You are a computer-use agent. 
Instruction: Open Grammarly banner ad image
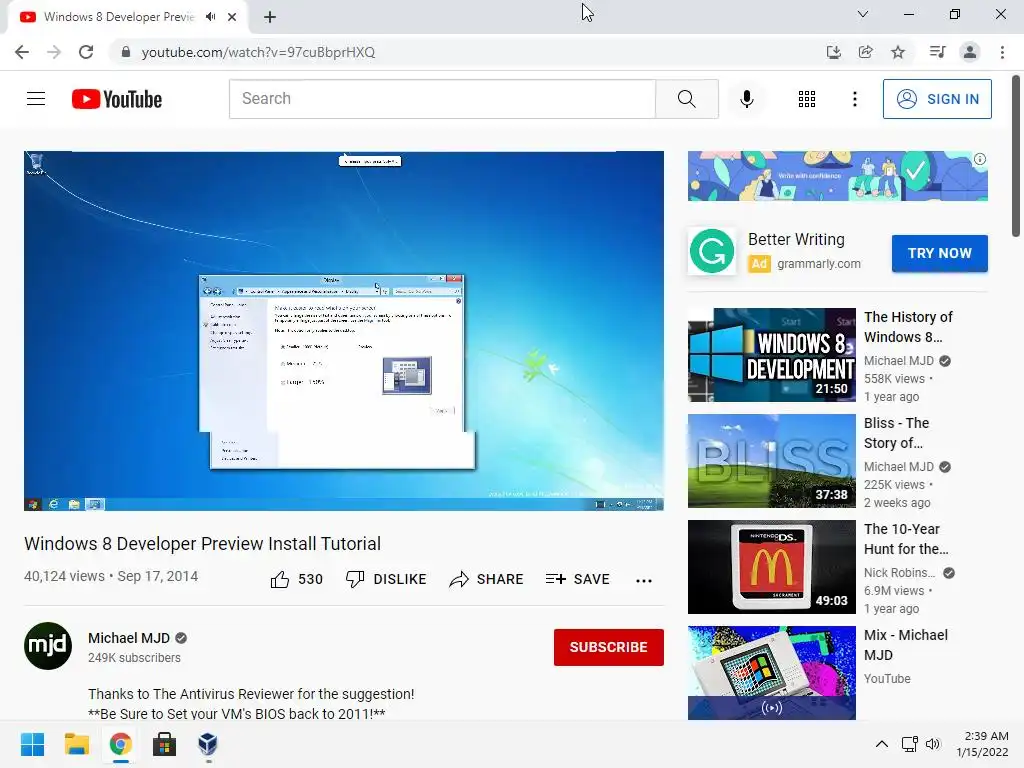pyautogui.click(x=837, y=176)
